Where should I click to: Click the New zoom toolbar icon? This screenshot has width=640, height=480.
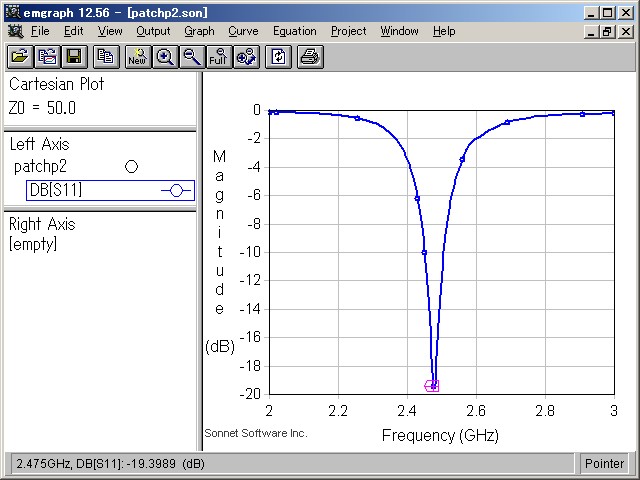coord(138,57)
